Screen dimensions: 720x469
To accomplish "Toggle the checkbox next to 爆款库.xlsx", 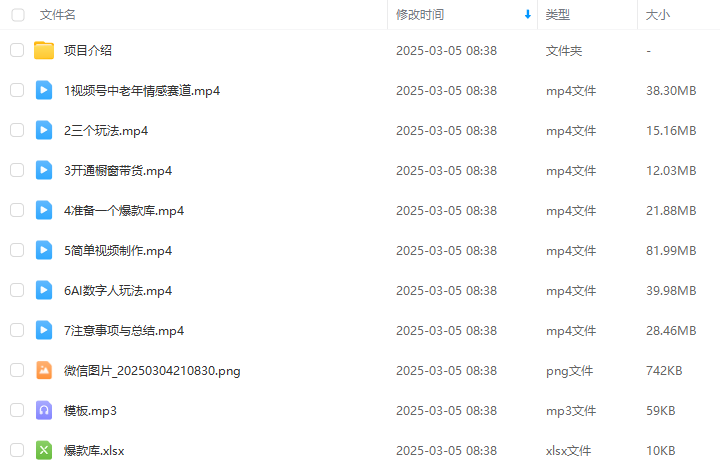I will [x=17, y=450].
